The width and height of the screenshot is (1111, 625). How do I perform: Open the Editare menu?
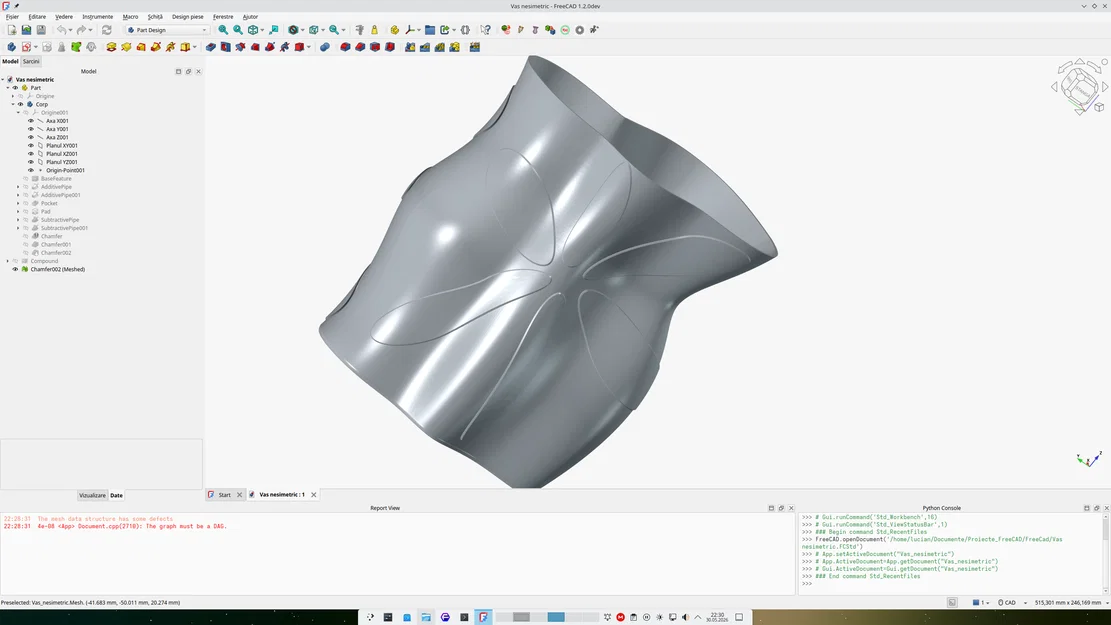pos(37,16)
